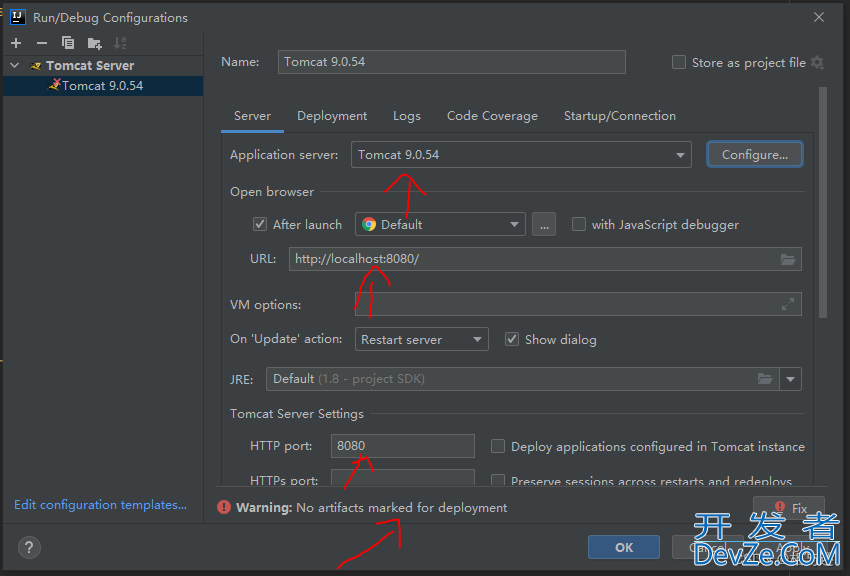Click the IntelliJ logo in the title bar
Viewport: 850px width, 576px height.
[x=17, y=17]
